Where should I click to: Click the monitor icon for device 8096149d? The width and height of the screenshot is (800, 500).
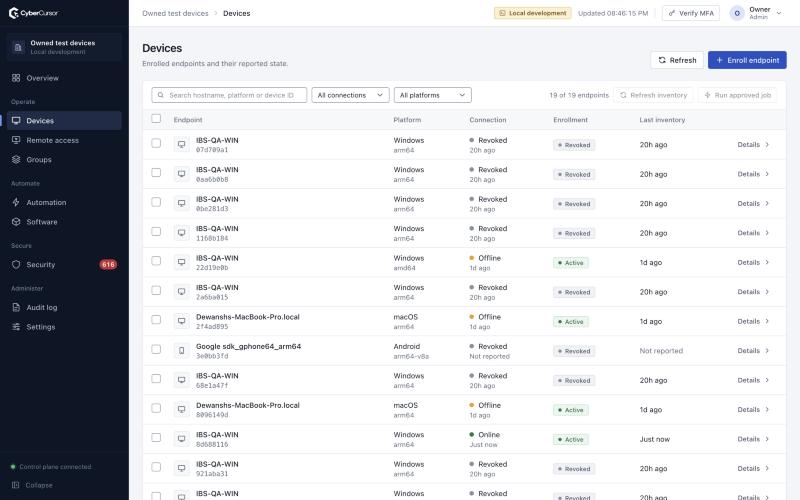181,410
